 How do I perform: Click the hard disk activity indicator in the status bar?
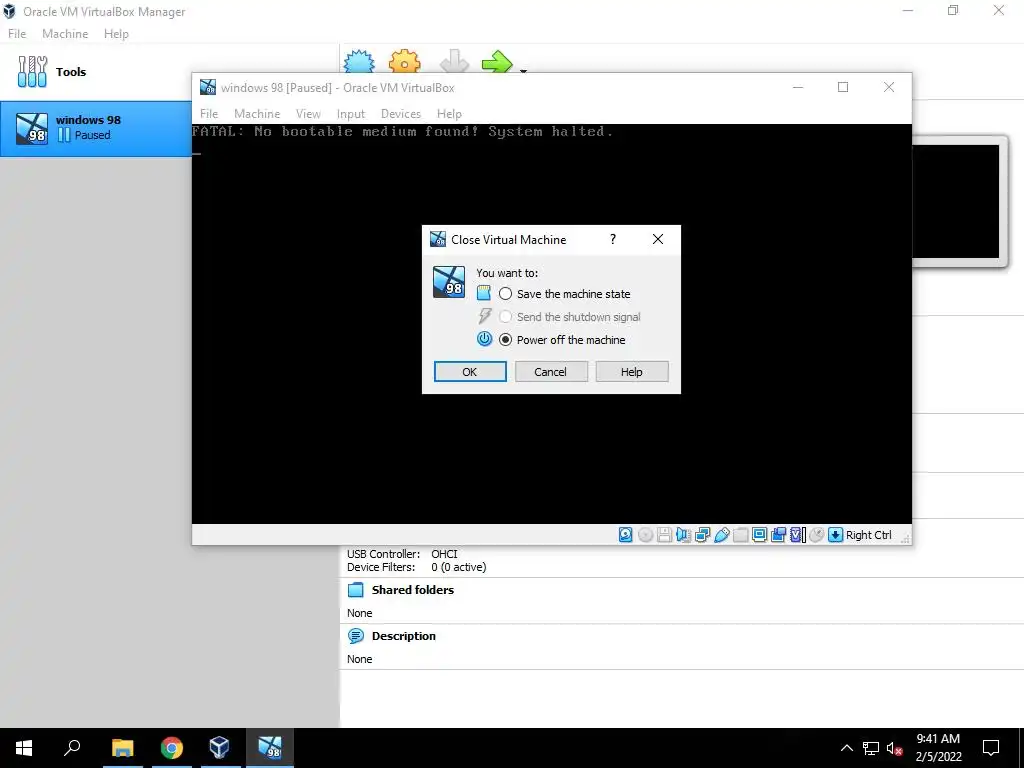click(x=626, y=535)
